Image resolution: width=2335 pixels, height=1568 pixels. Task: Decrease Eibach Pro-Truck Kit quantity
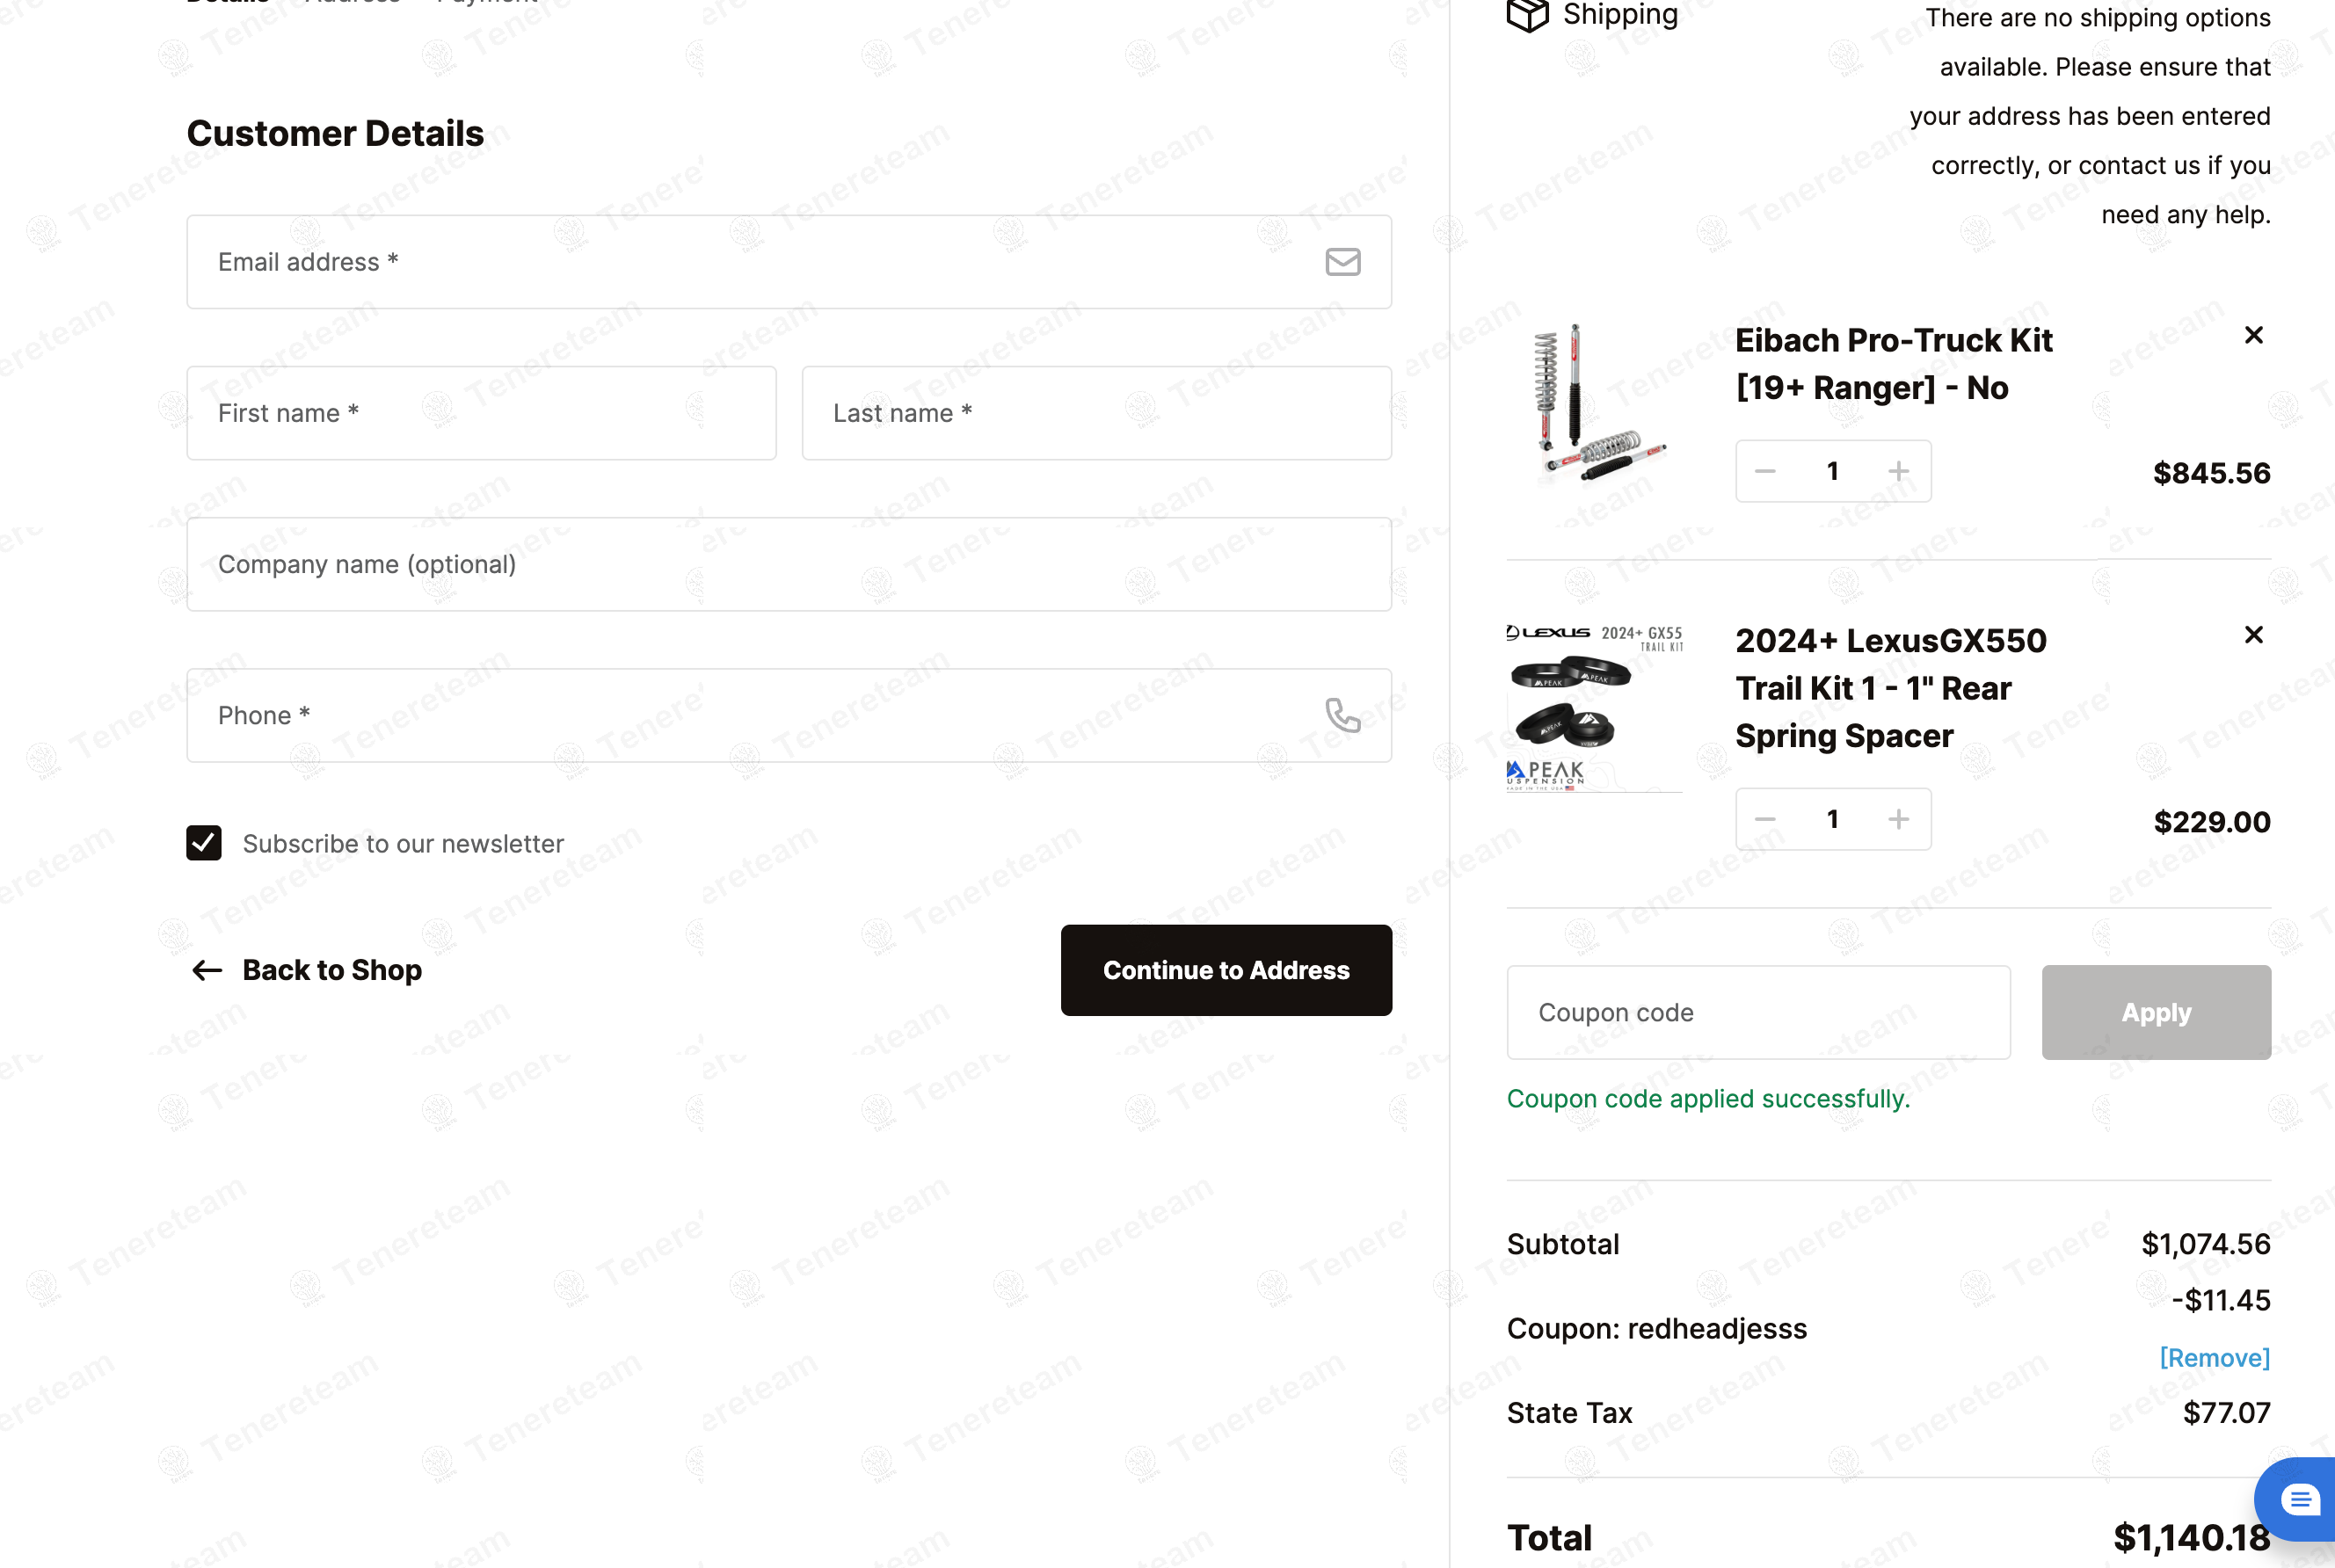click(1765, 471)
